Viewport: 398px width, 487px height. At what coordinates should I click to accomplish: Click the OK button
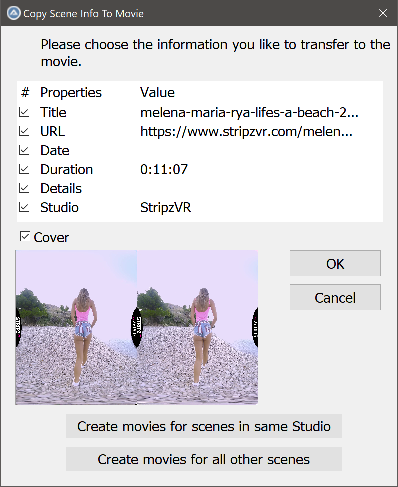click(335, 263)
